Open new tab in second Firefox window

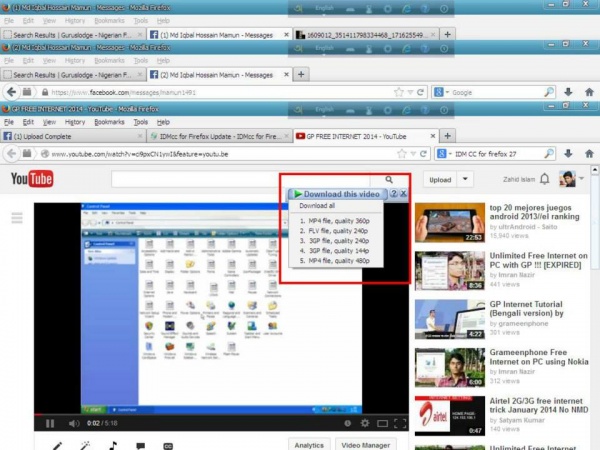coord(301,74)
